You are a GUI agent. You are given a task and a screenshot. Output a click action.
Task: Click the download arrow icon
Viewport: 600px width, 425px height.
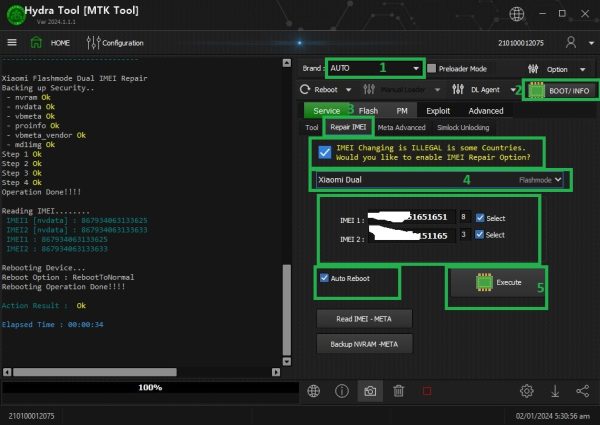coord(555,391)
